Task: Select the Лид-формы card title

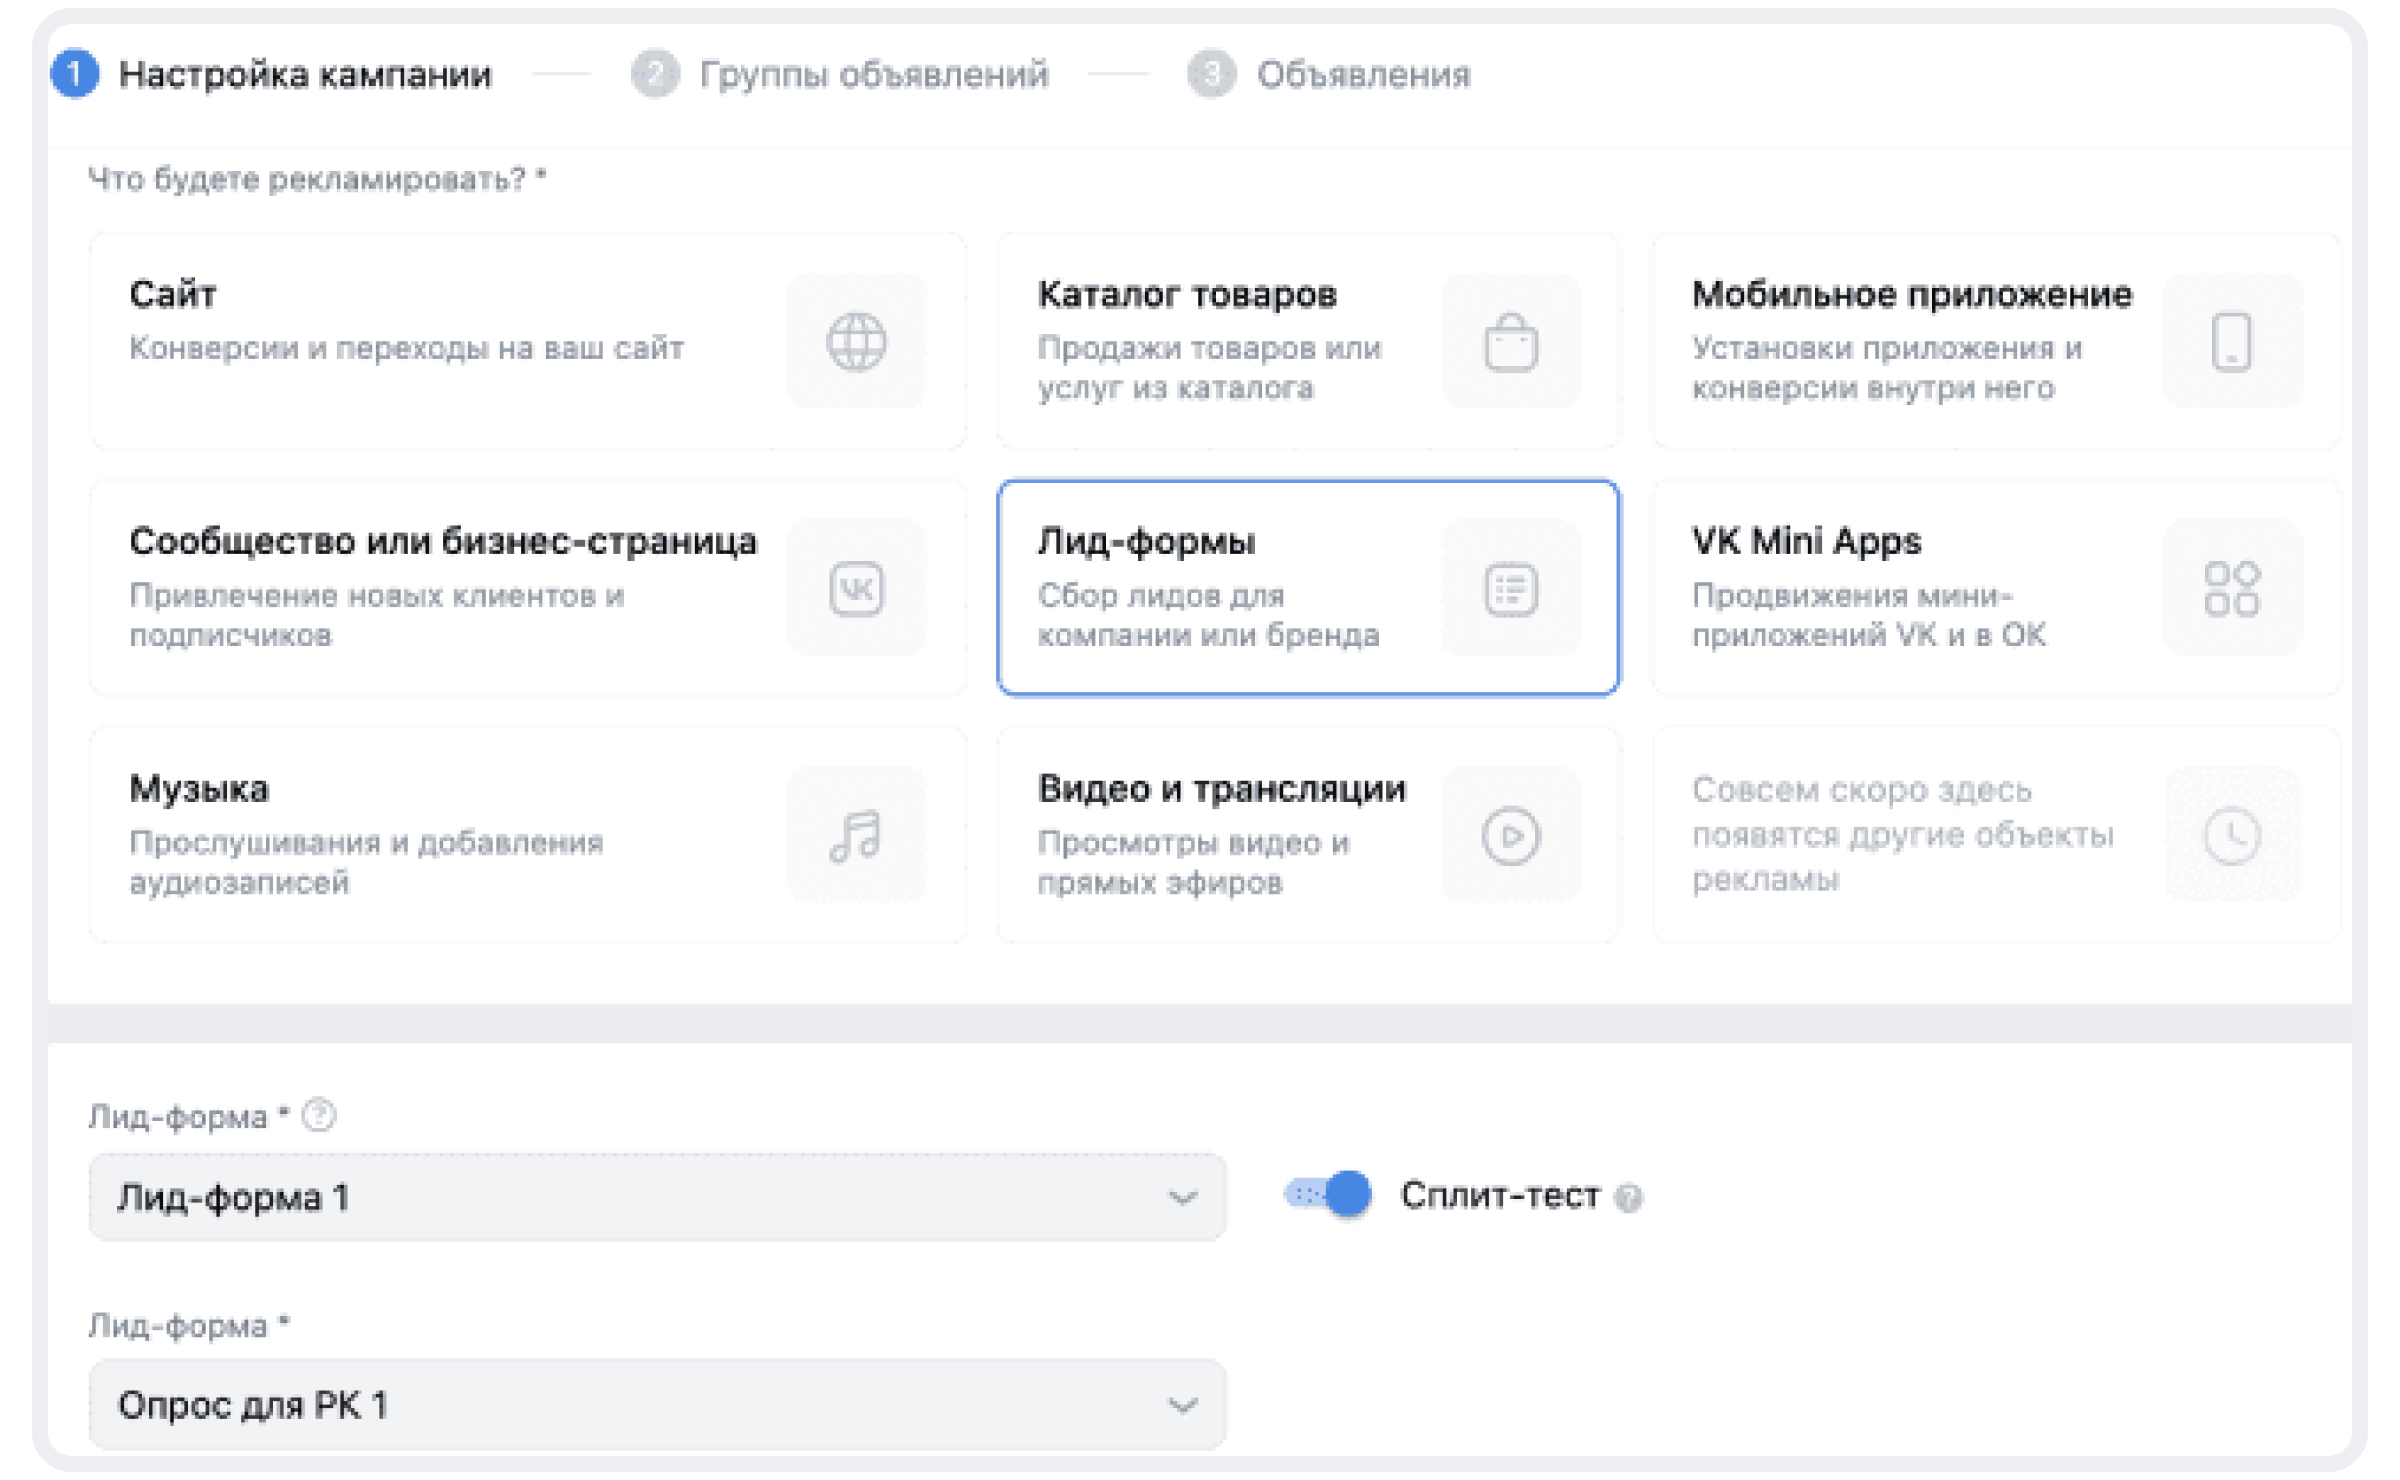Action: tap(1146, 541)
